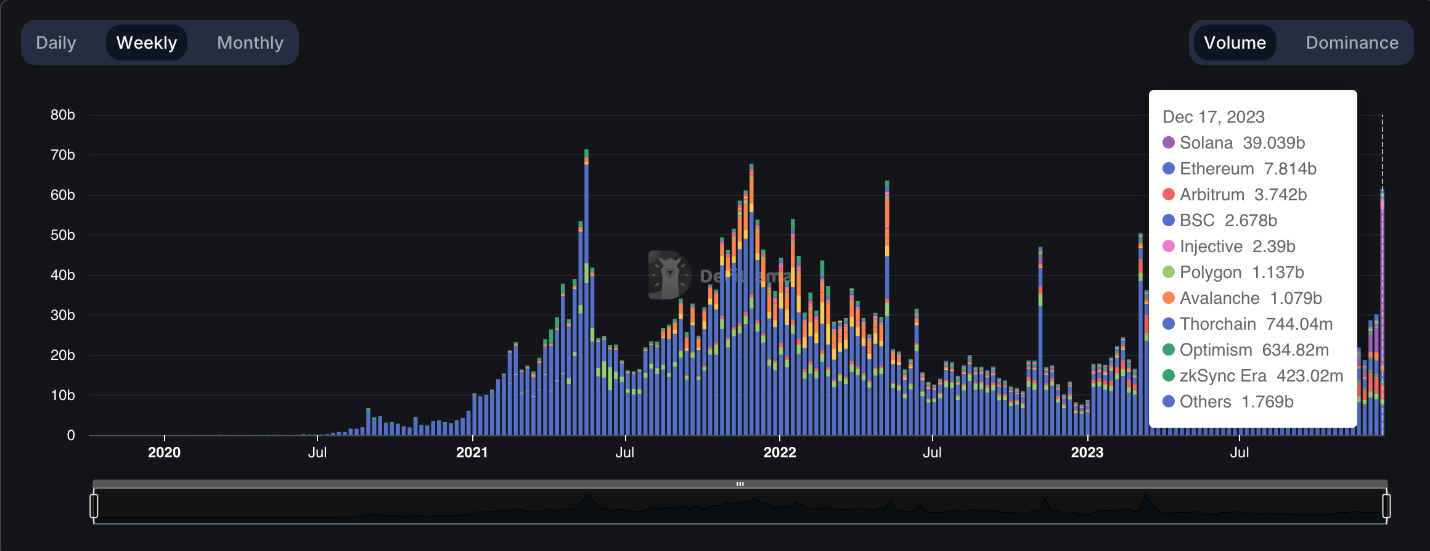1430x551 pixels.
Task: Click the Injective 2.39b tooltip value
Action: tap(1274, 247)
